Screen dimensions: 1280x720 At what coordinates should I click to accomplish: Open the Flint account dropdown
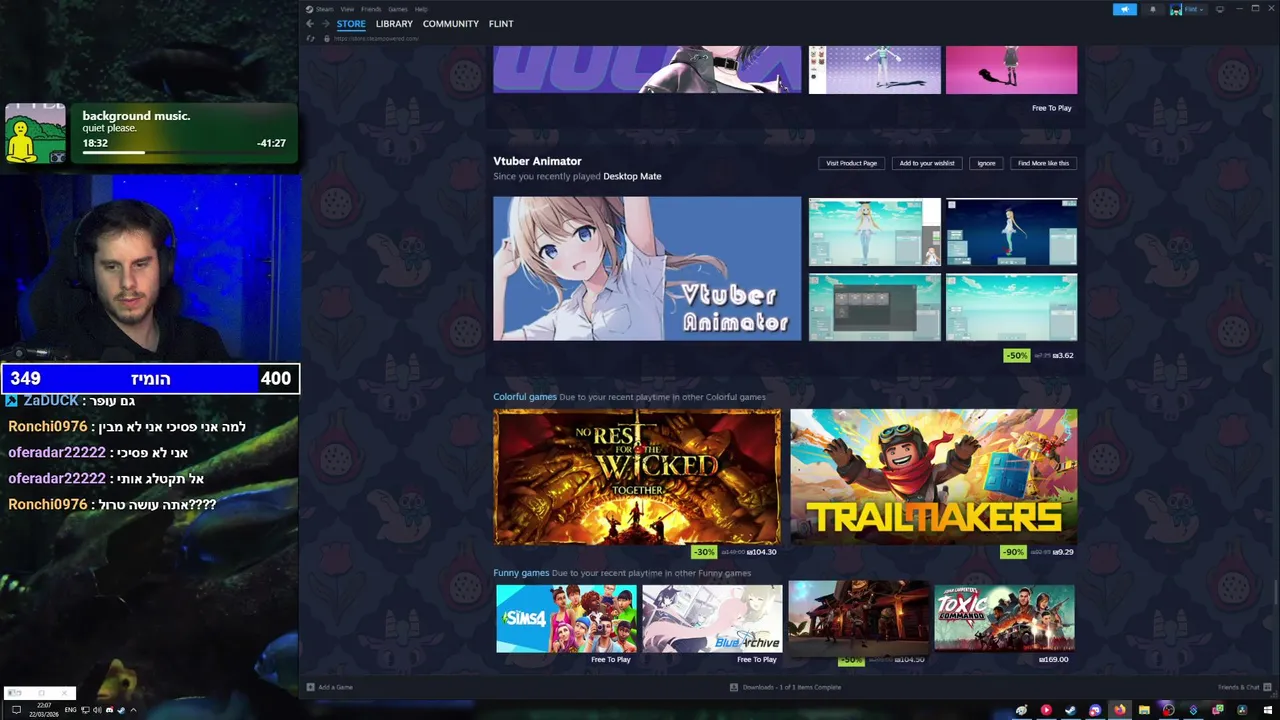click(x=1192, y=9)
